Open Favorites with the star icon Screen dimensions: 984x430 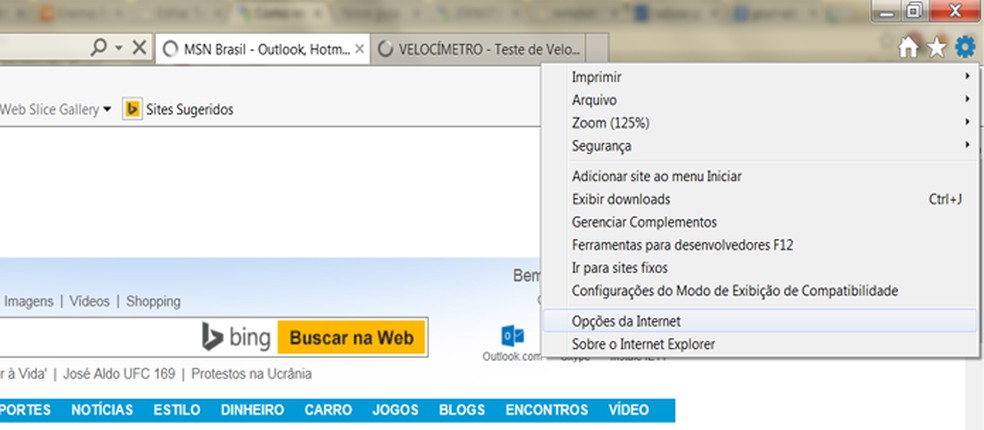click(936, 48)
